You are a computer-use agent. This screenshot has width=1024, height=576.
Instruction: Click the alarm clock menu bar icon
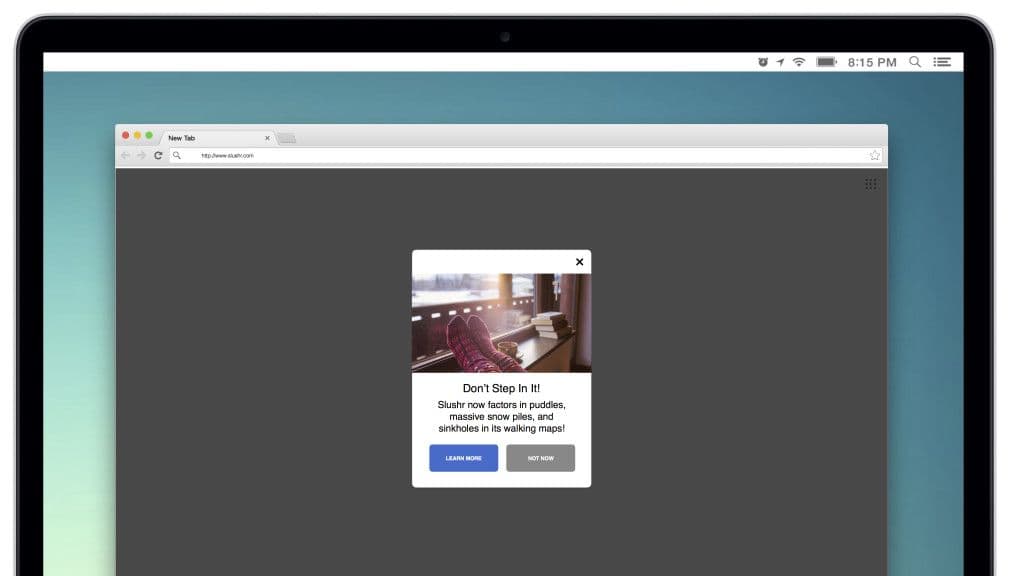click(760, 61)
